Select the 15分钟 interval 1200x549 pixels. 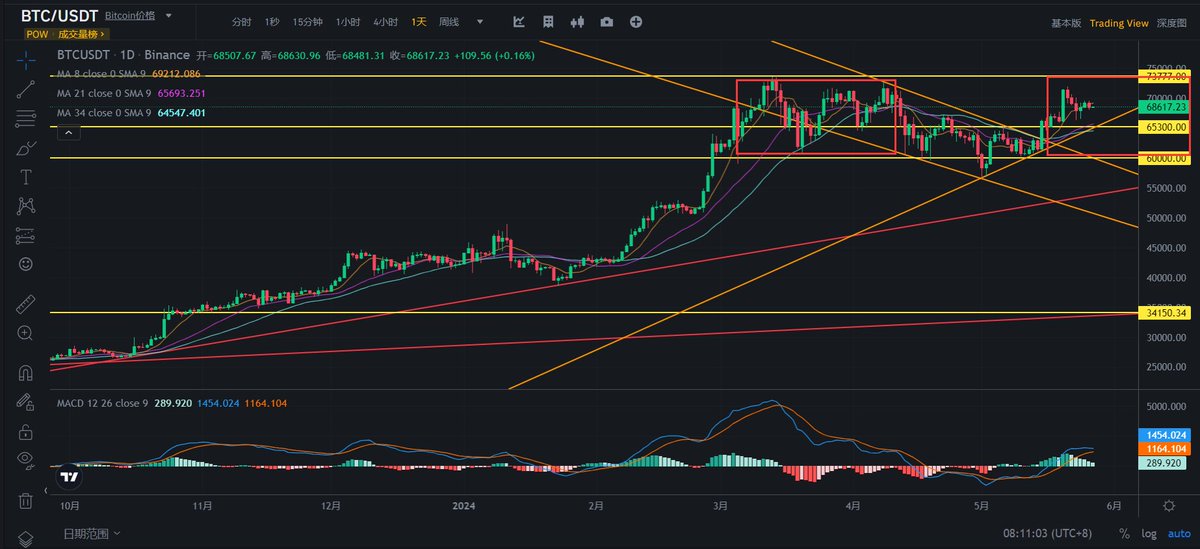point(308,22)
